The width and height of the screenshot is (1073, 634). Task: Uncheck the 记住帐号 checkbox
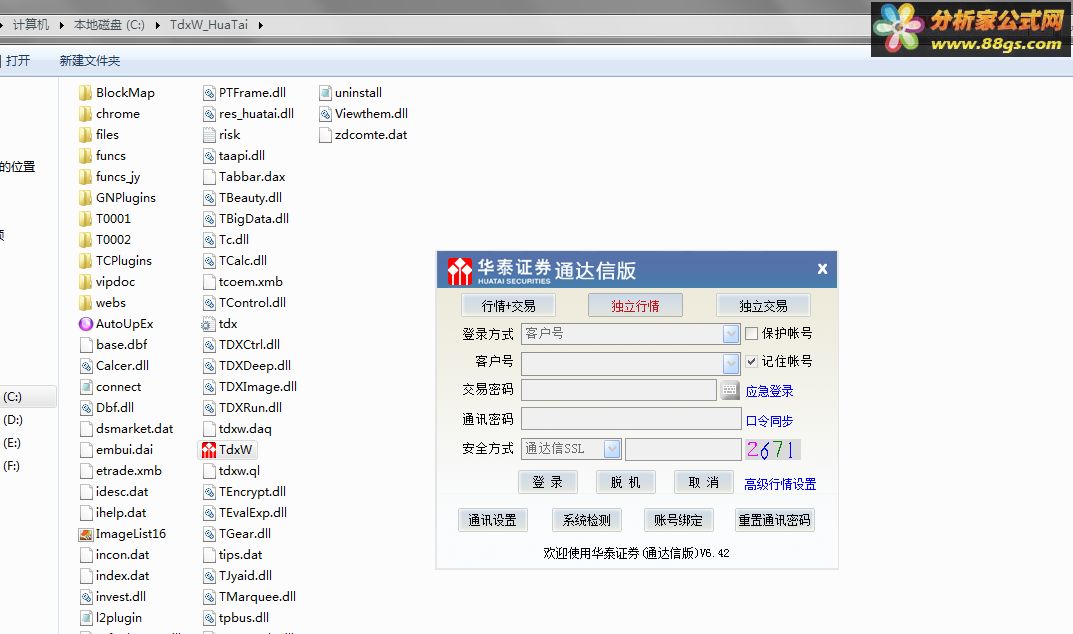click(x=751, y=361)
